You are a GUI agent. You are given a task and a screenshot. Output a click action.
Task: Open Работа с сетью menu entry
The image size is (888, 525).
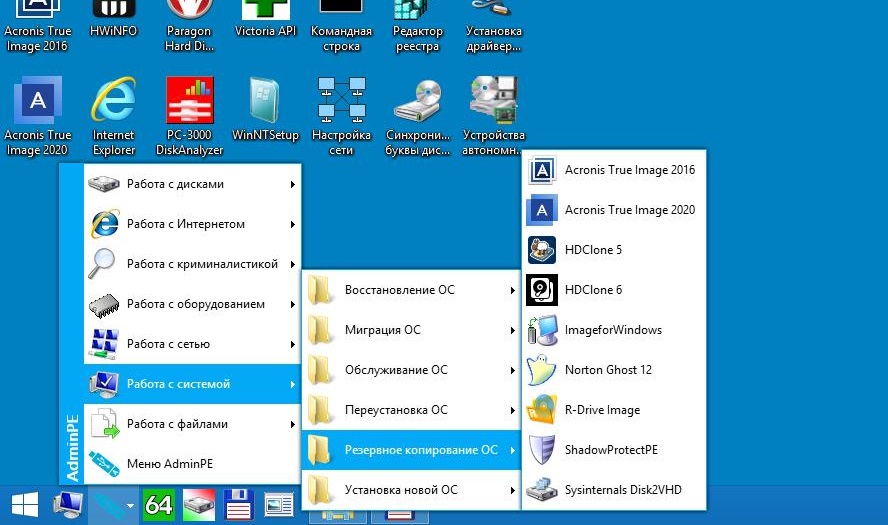coord(192,344)
